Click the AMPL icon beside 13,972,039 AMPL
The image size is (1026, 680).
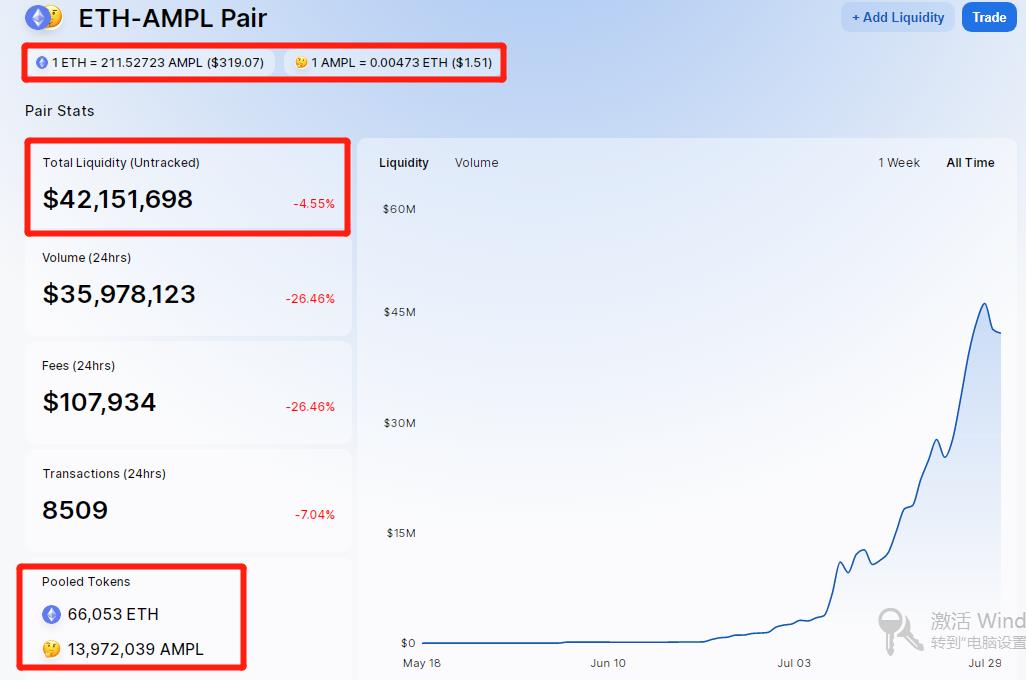pos(52,649)
